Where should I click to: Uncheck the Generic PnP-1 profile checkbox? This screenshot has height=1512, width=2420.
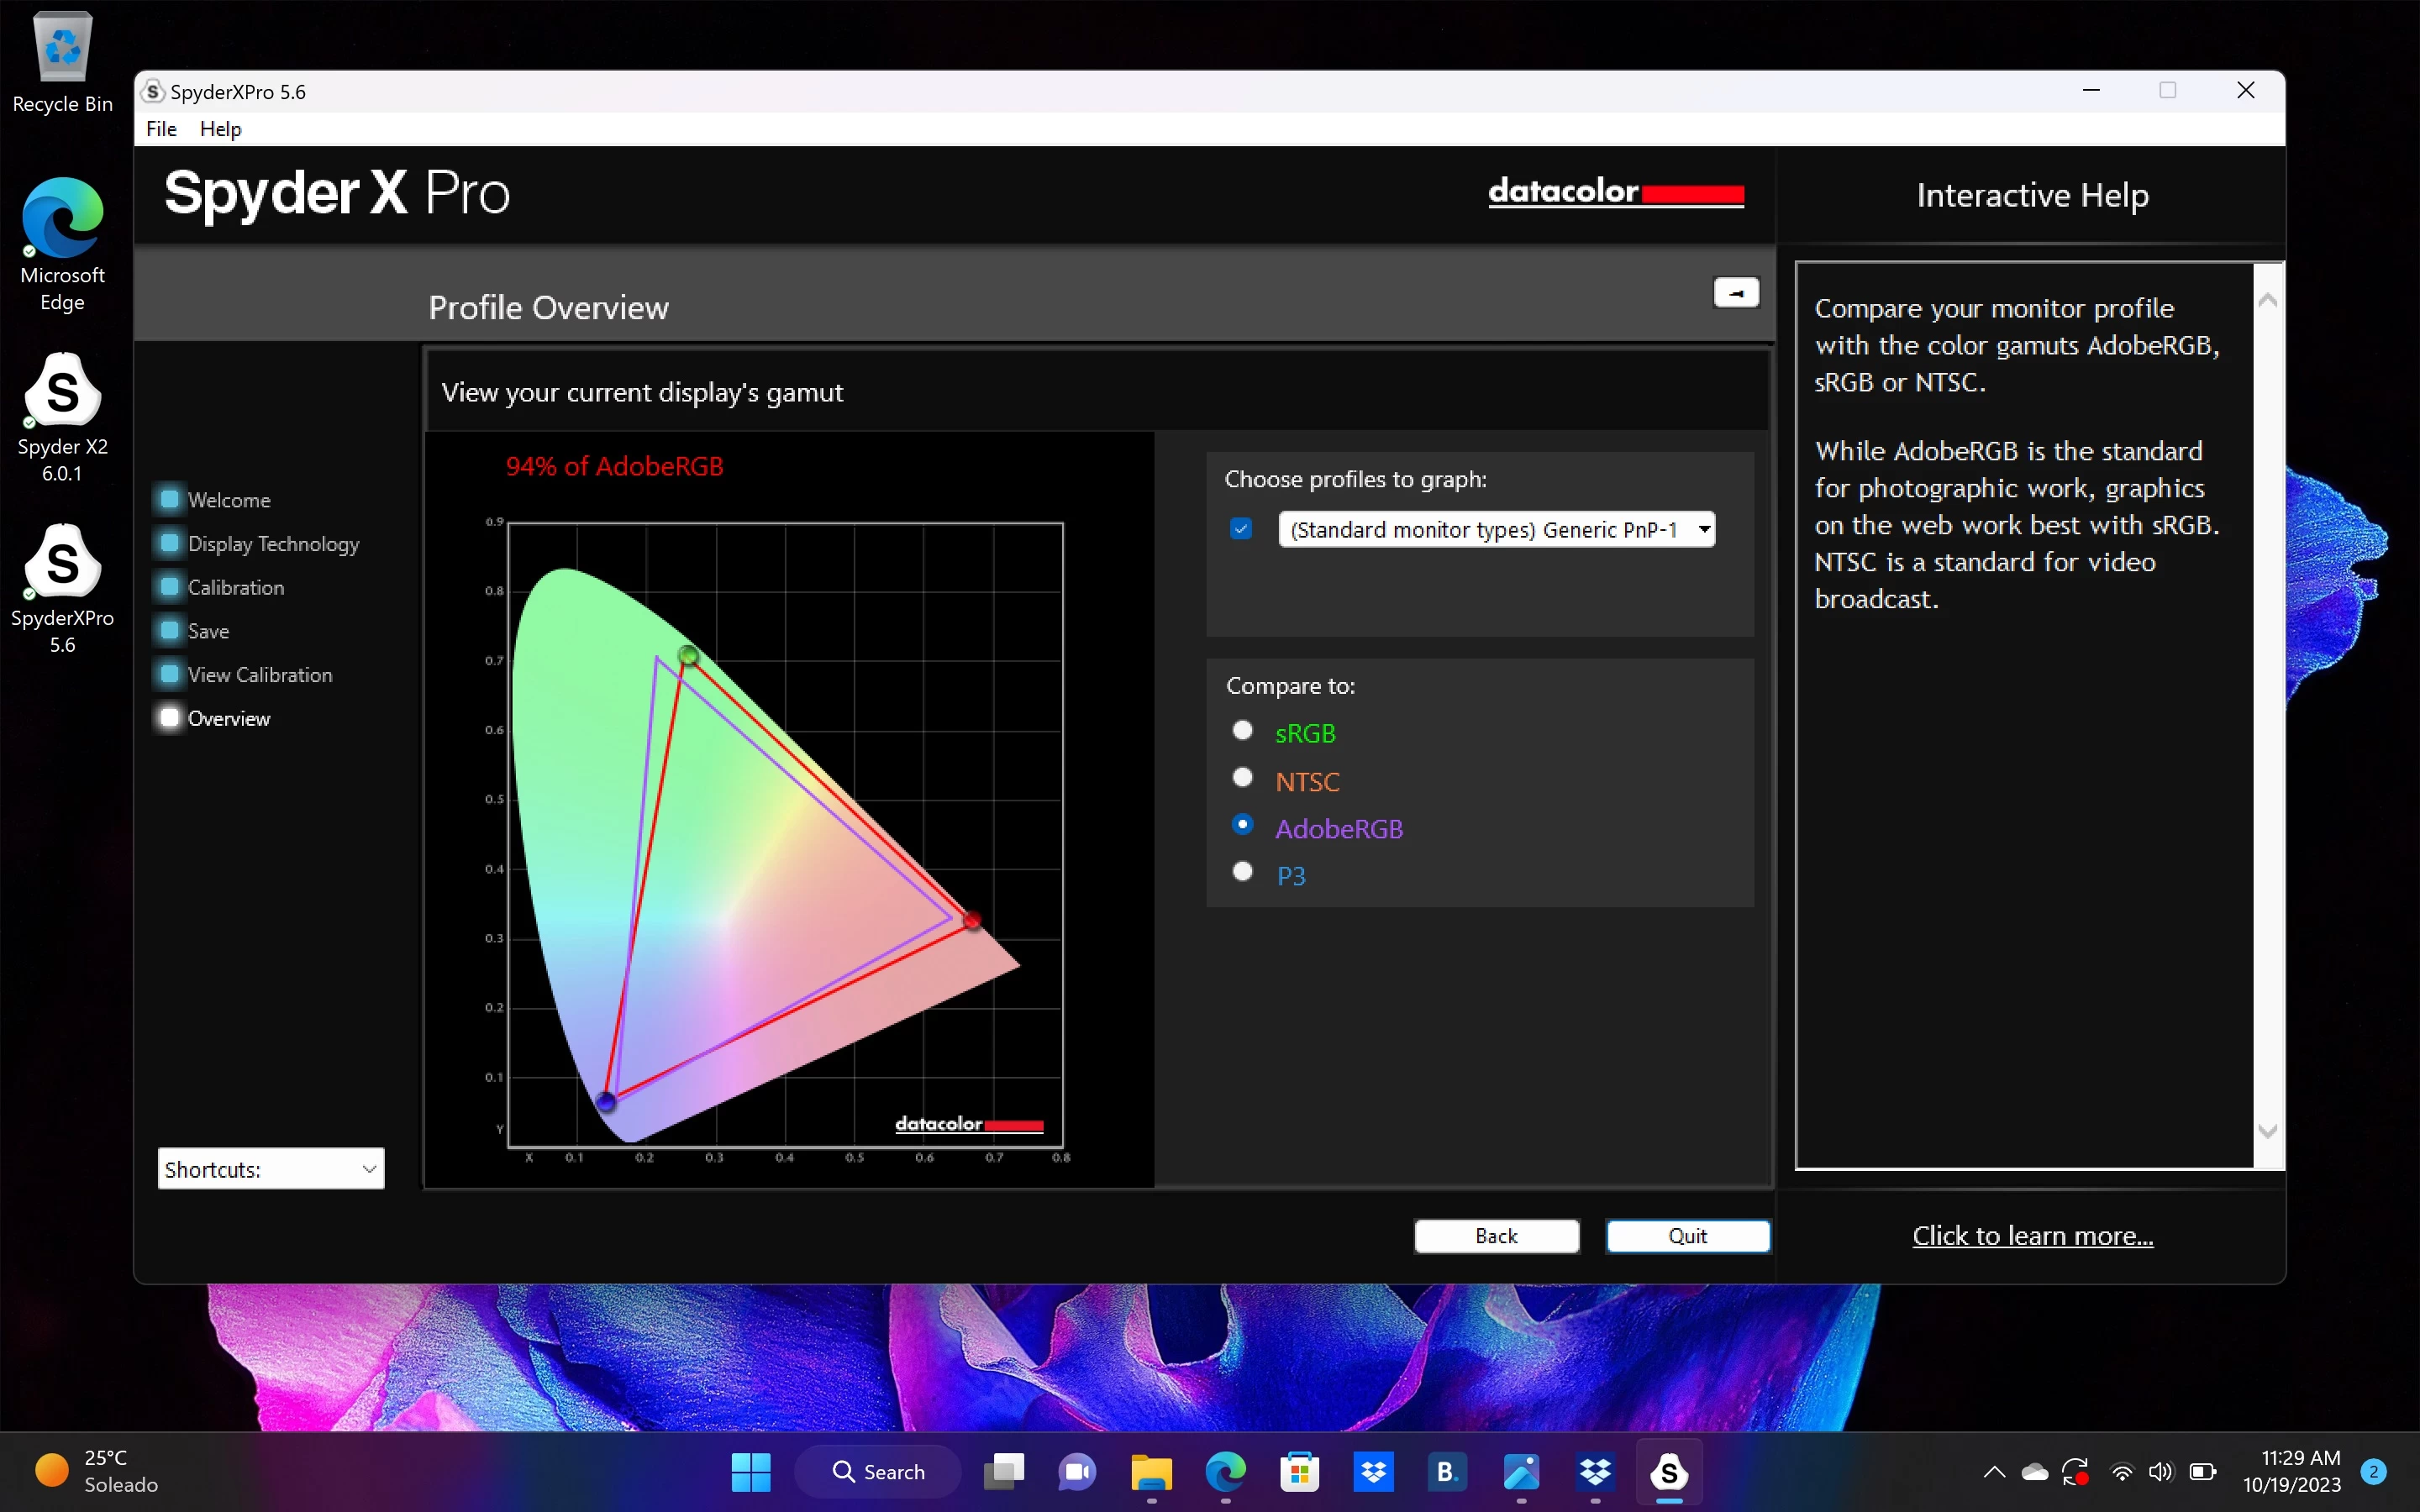pos(1241,529)
